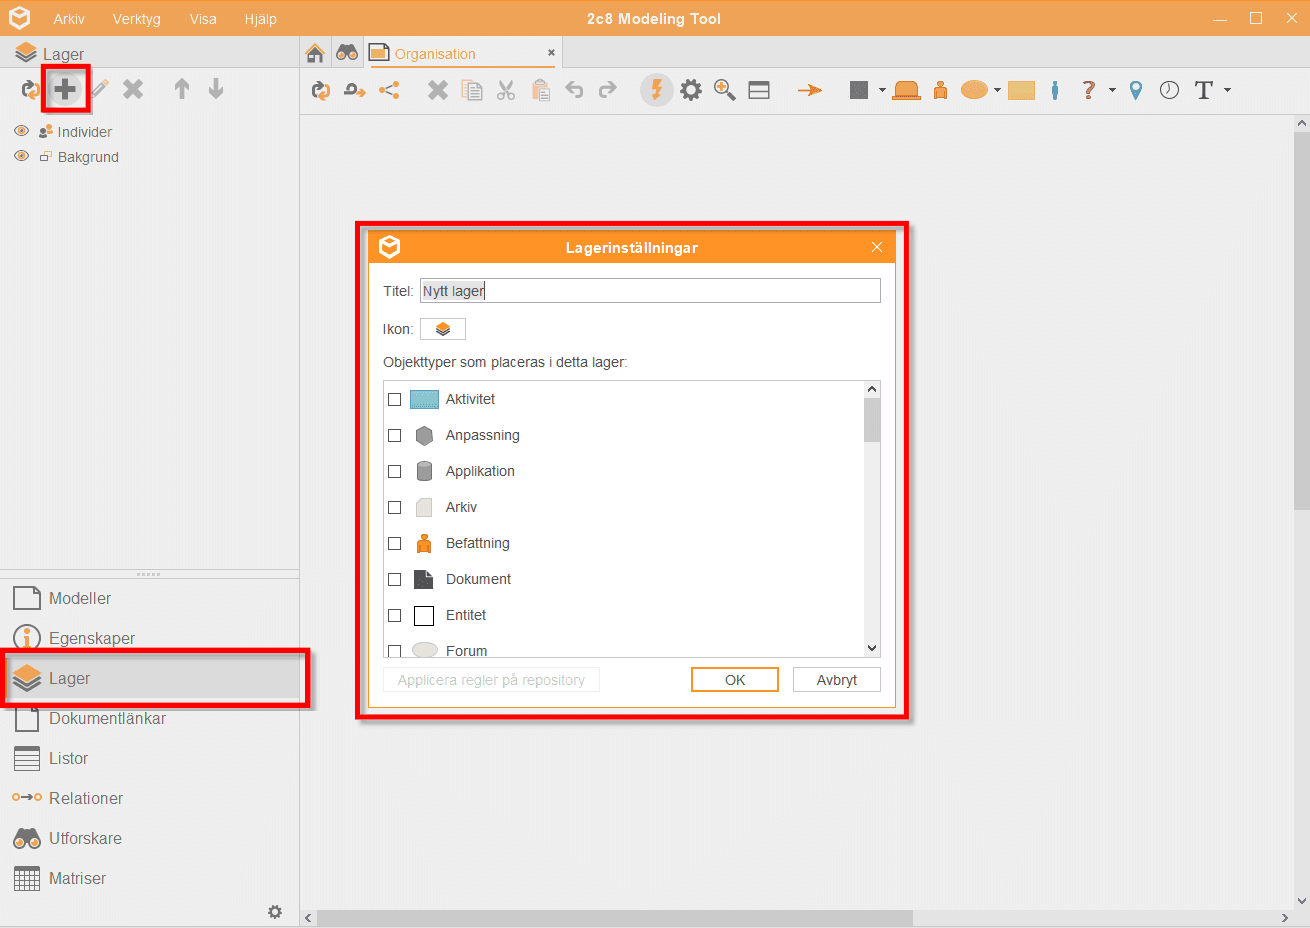Check the Anpassning checkbox
The width and height of the screenshot is (1310, 928).
[x=394, y=435]
